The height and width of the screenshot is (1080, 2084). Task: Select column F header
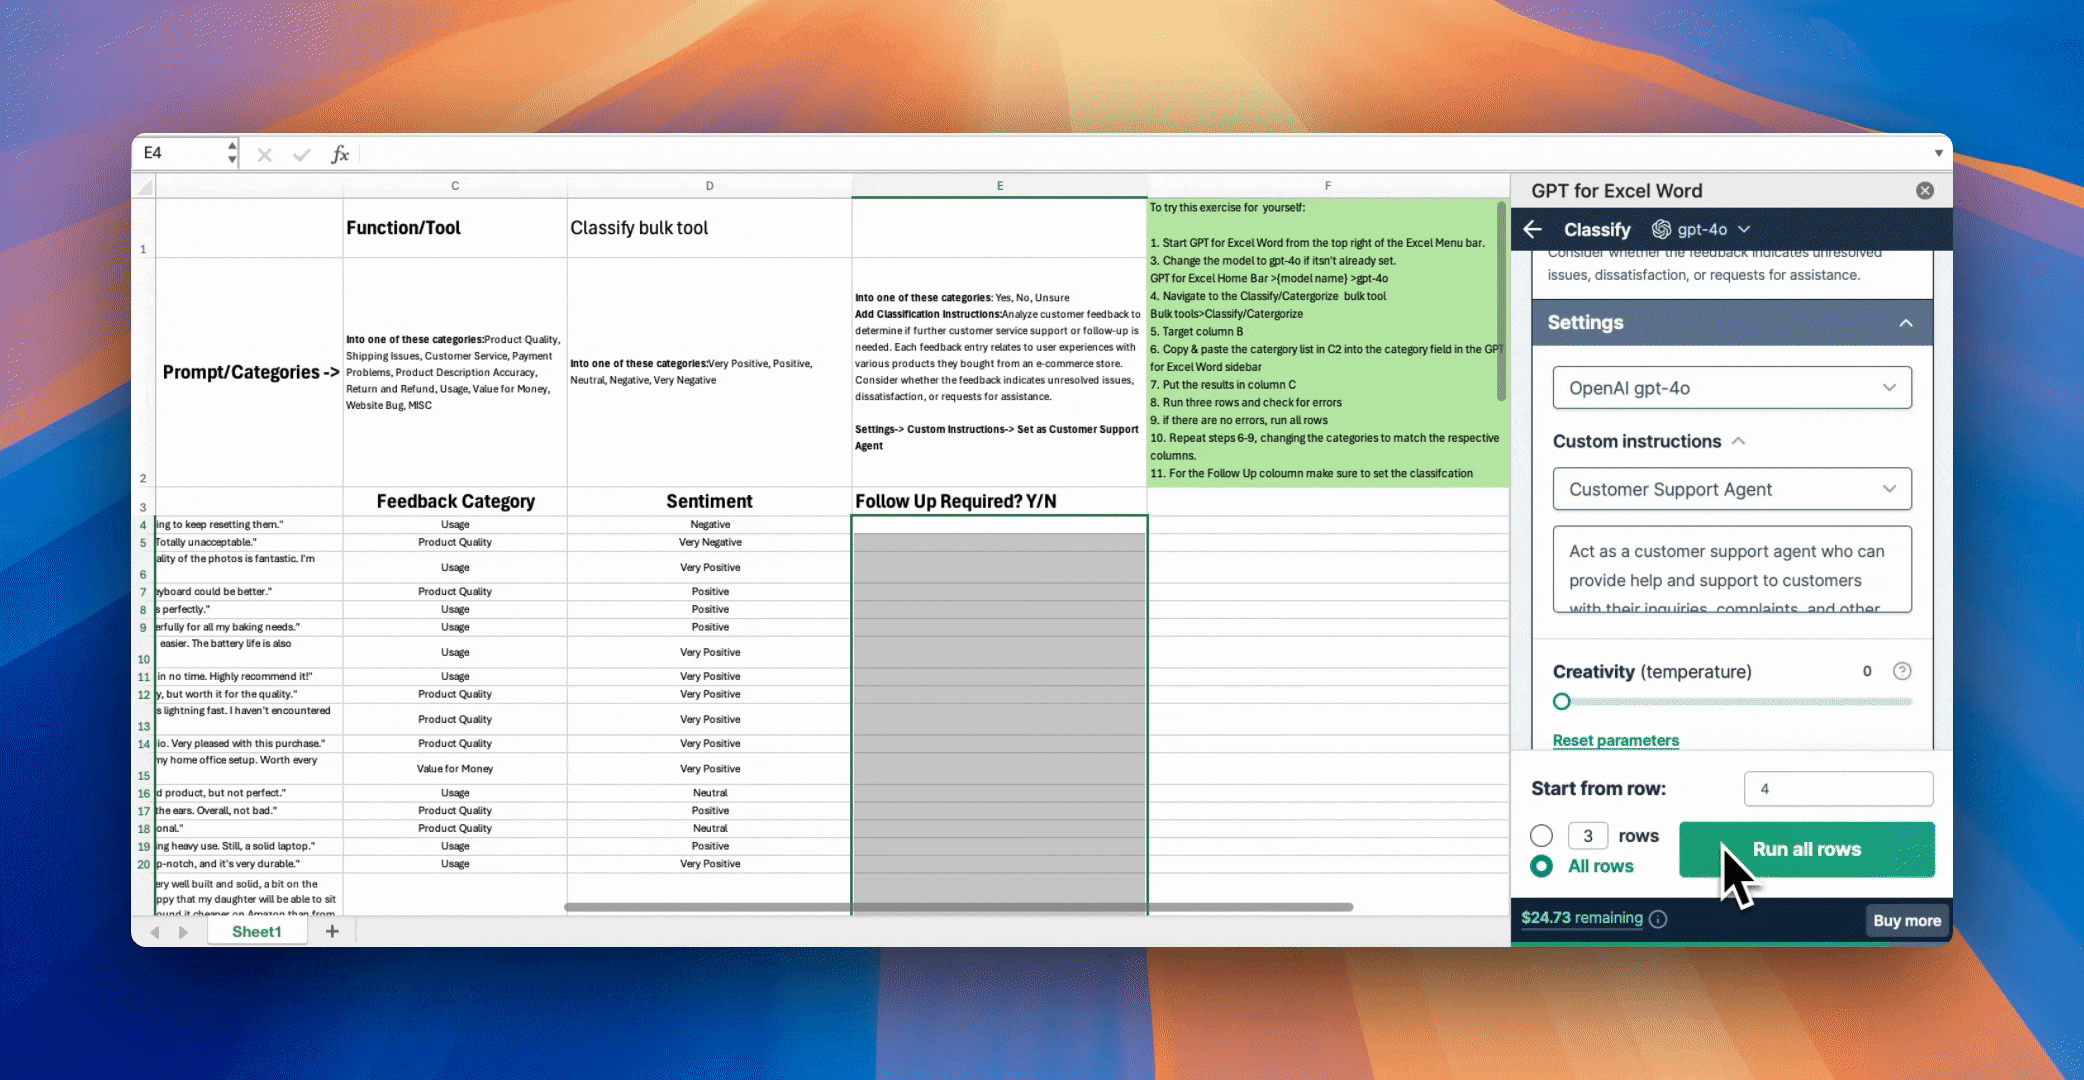(x=1327, y=186)
